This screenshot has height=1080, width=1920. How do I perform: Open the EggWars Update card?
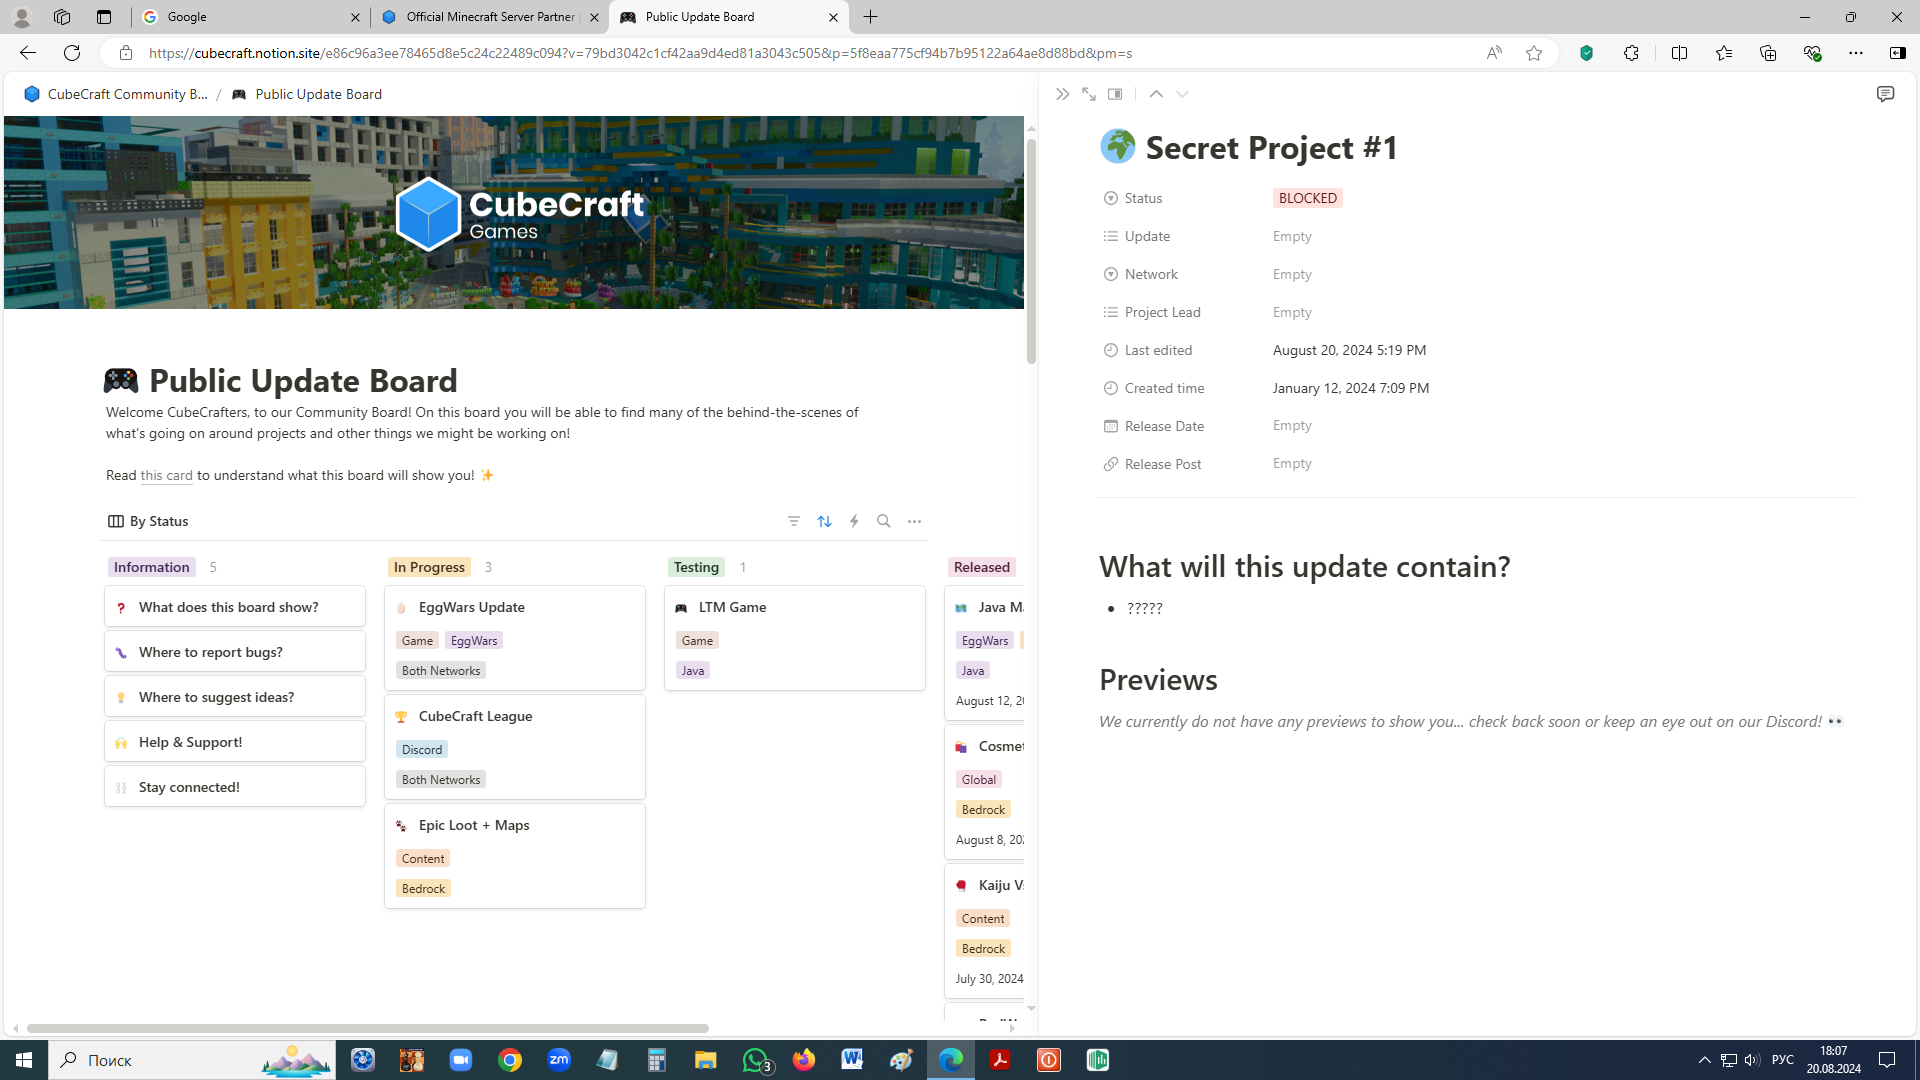[515, 638]
